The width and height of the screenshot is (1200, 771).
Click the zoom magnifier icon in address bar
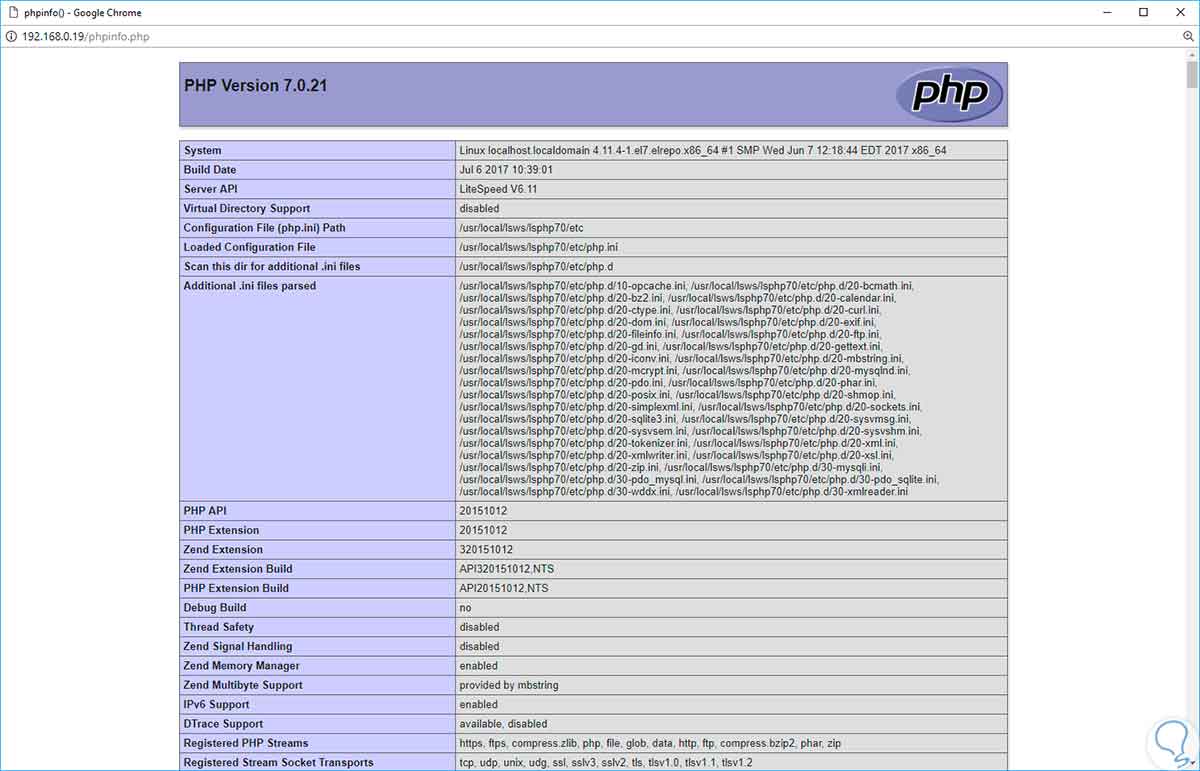tap(1188, 36)
